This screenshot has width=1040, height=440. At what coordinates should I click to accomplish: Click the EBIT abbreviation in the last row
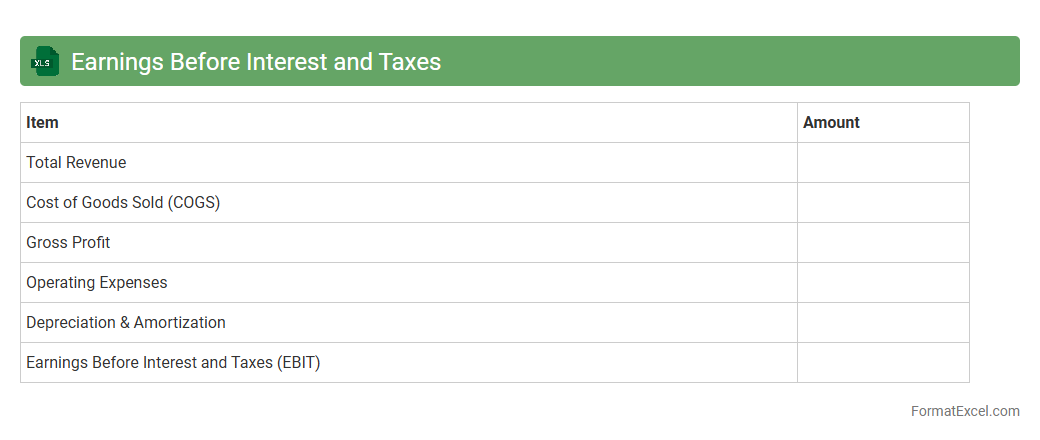(x=297, y=362)
